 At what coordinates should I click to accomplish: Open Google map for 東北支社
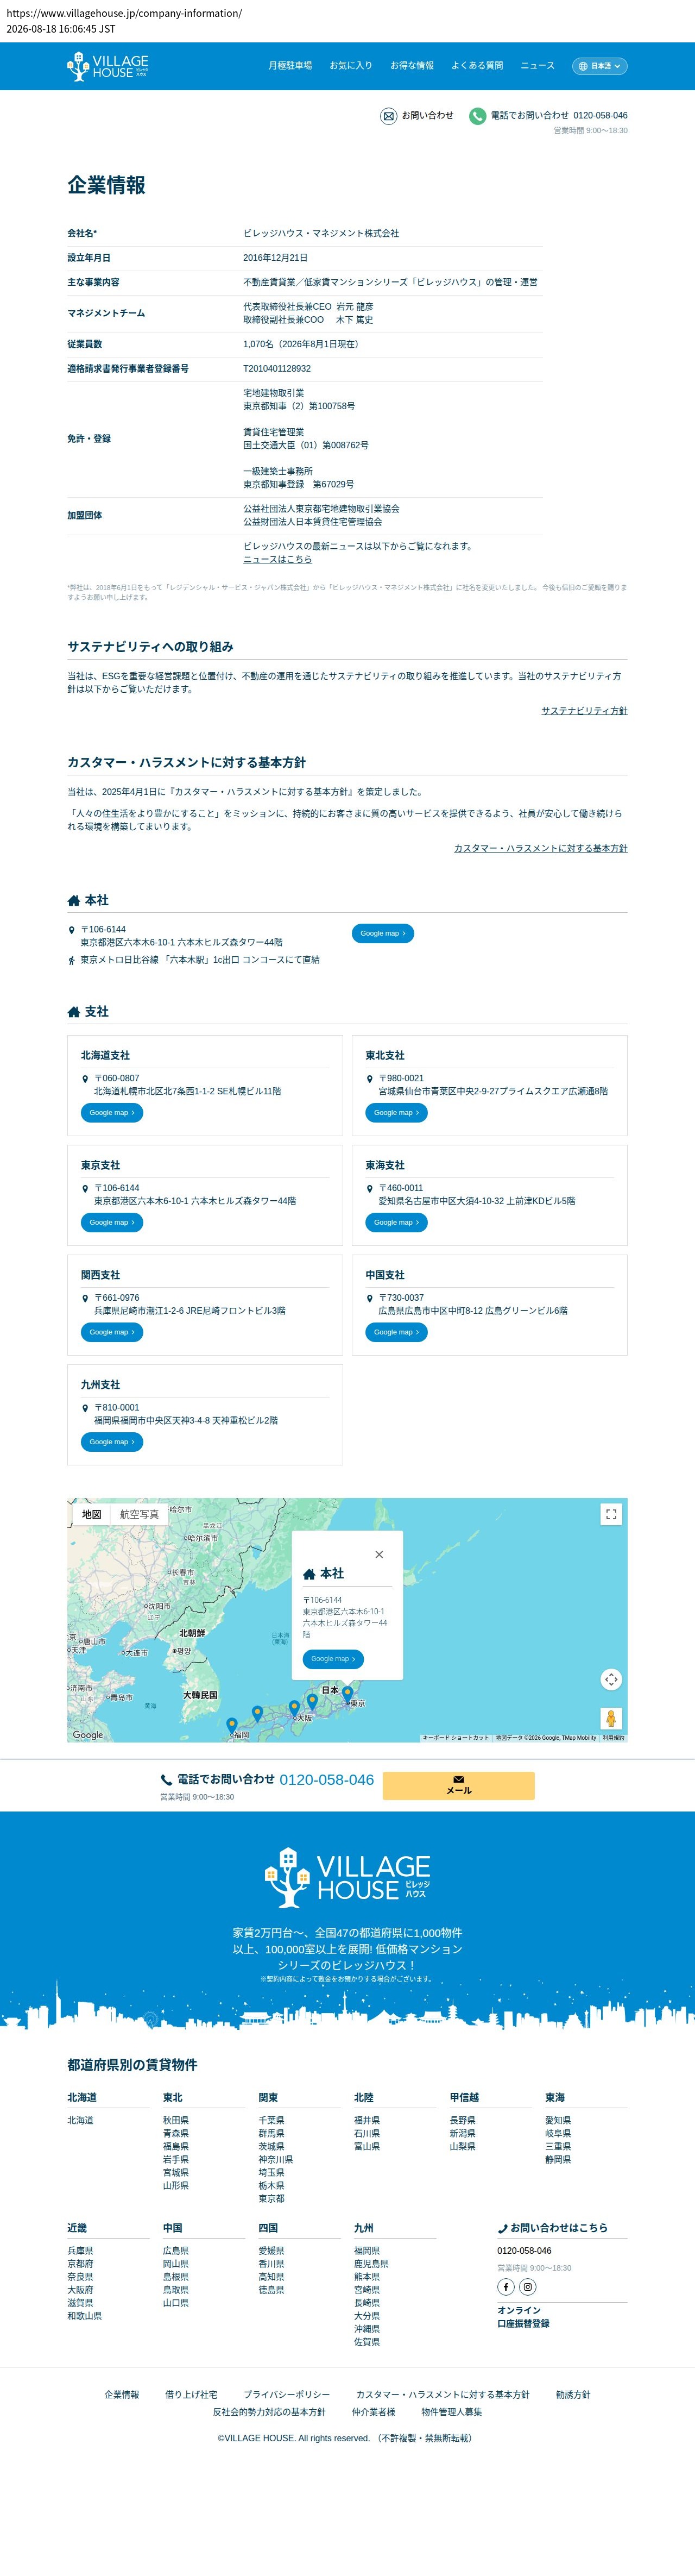click(396, 1113)
